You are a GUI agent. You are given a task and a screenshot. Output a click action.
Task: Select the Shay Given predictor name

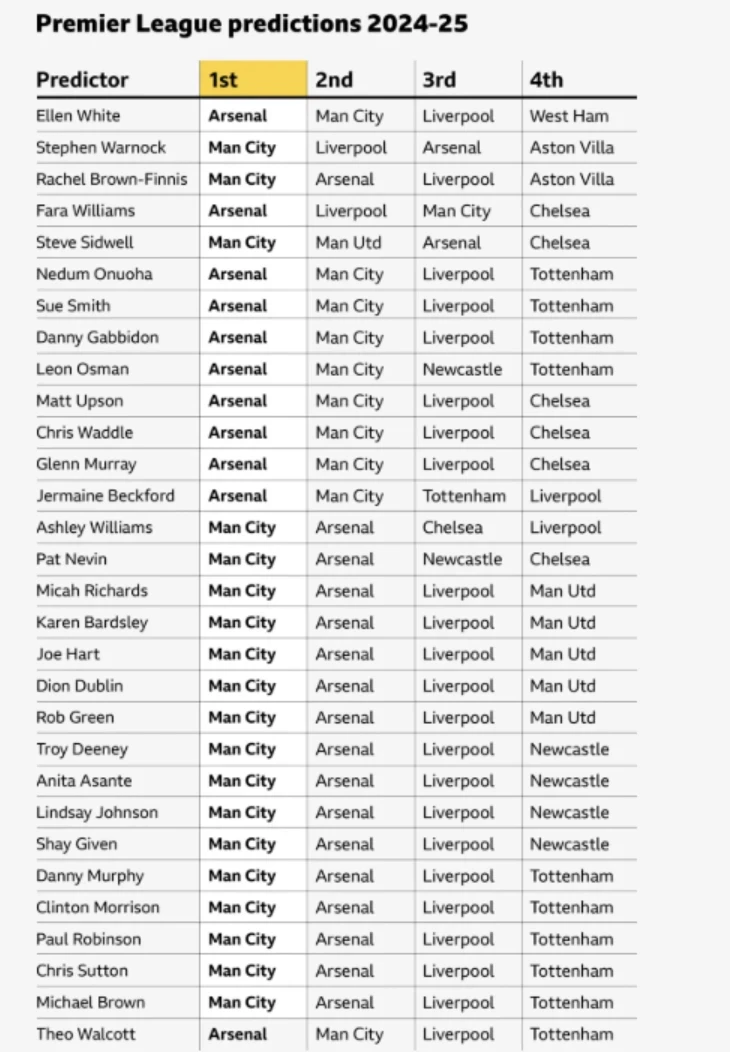click(x=76, y=844)
